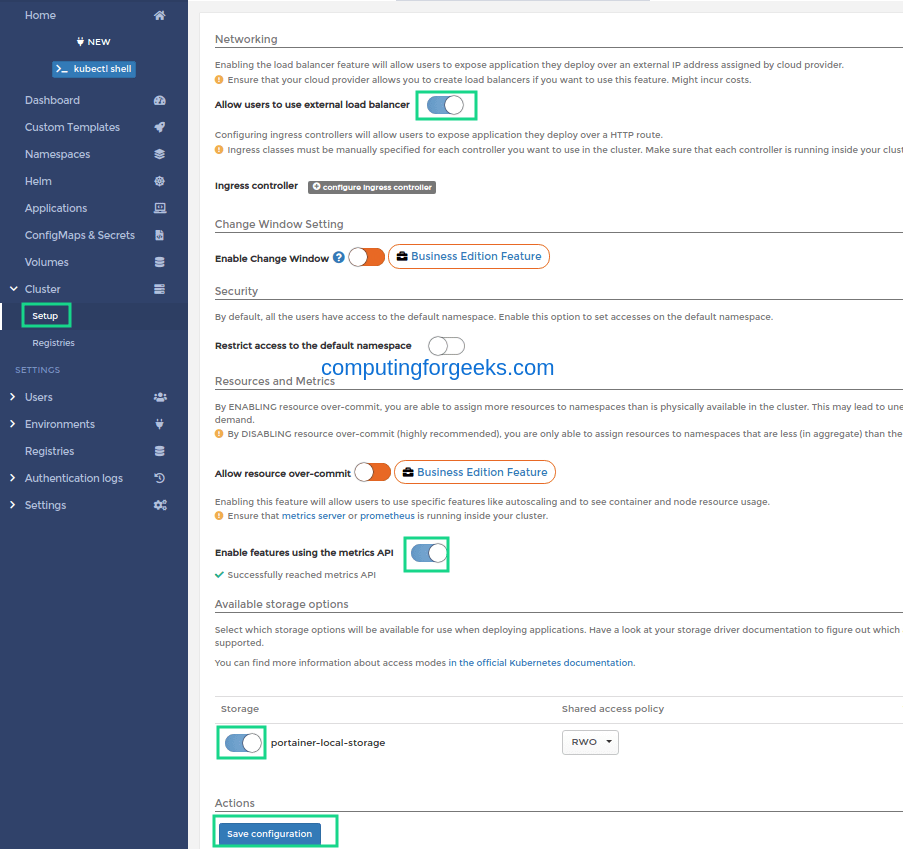The image size is (903, 849).
Task: Open the Namespaces panel icon
Action: point(158,154)
